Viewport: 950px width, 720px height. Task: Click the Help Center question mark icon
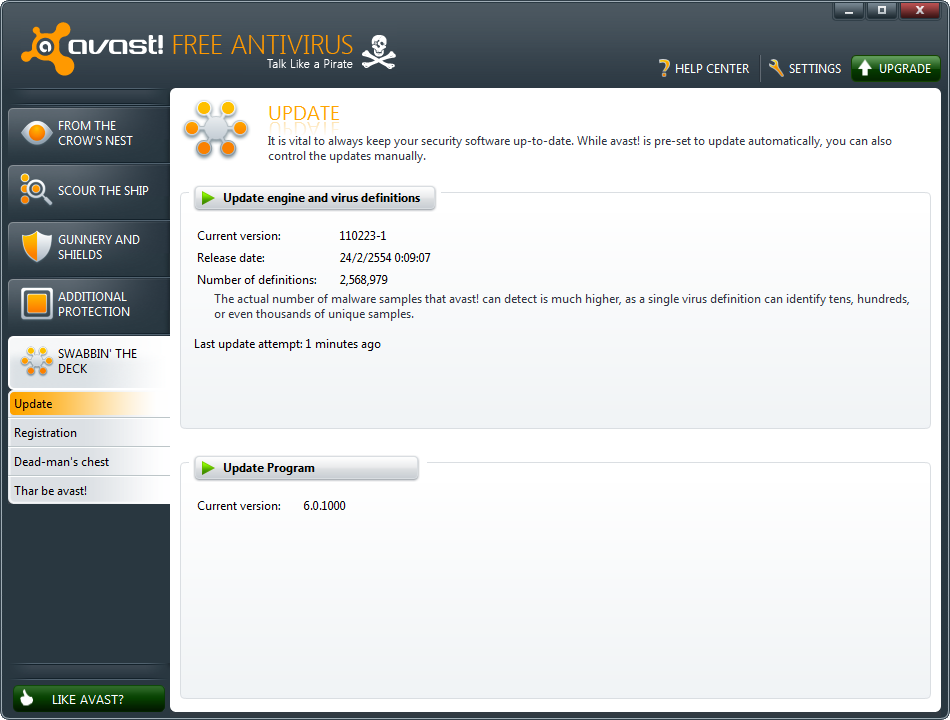[x=664, y=68]
